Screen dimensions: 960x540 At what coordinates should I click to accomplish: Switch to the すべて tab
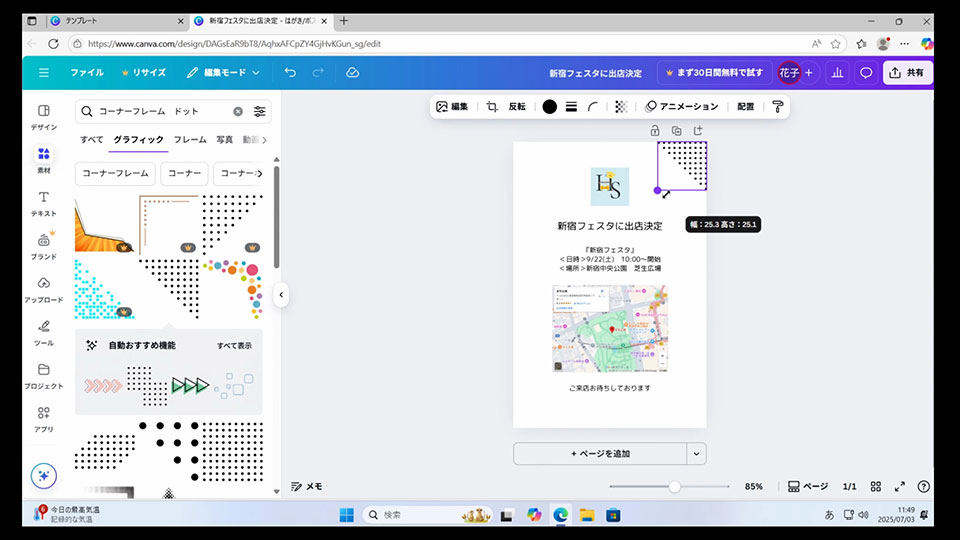point(92,140)
